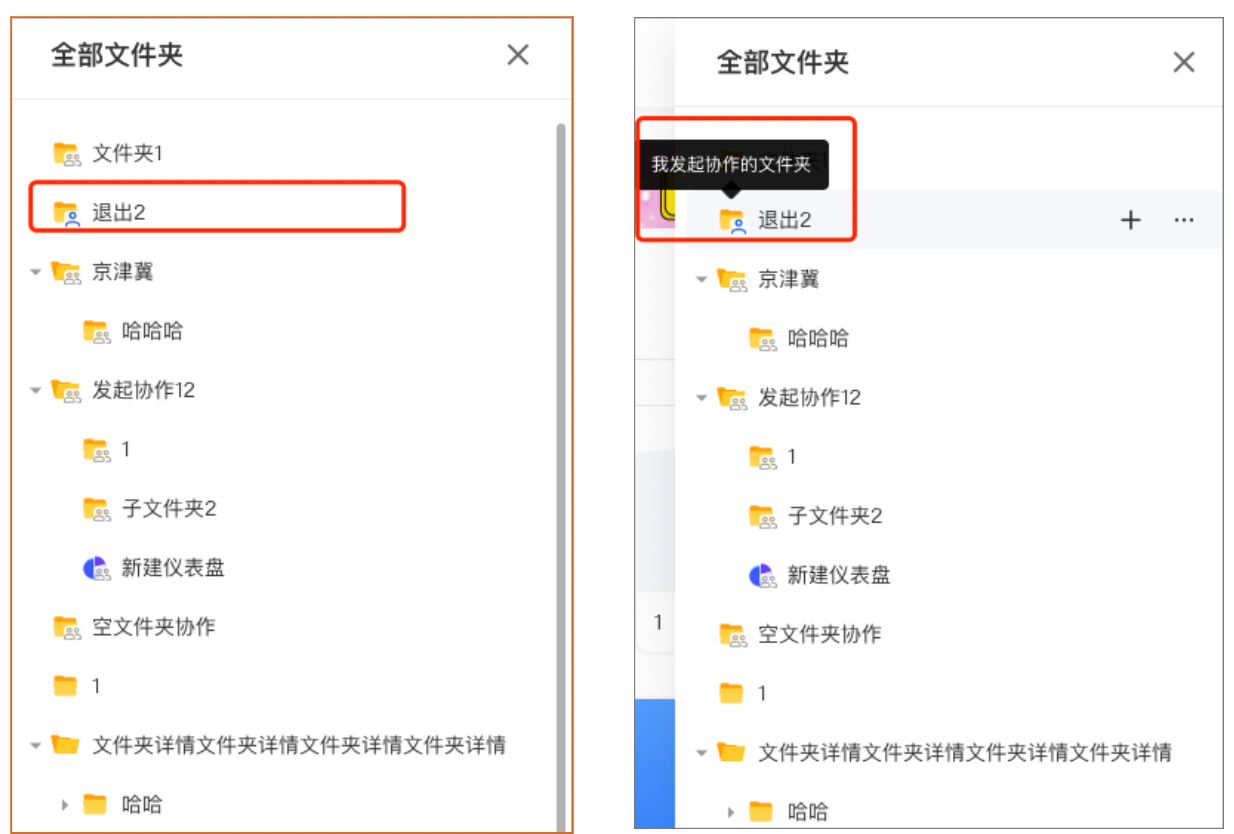Screen dimensions: 1234x834
Task: Collapse 发起协作12 folder in right panel
Action: tap(702, 398)
